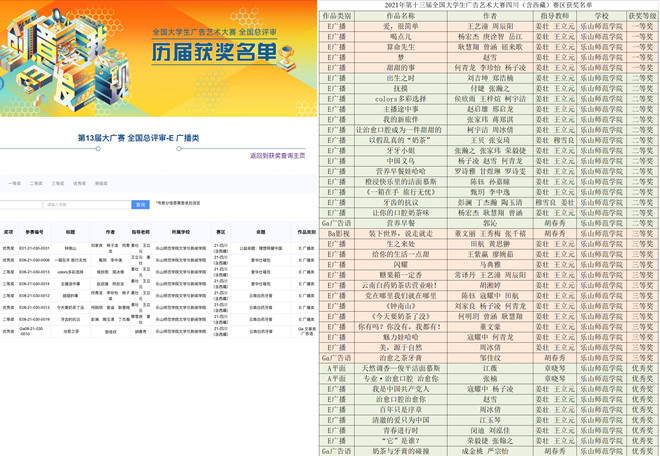660x456 pixels.
Task: Click the 爱,很简单 work name cell
Action: pyautogui.click(x=401, y=26)
